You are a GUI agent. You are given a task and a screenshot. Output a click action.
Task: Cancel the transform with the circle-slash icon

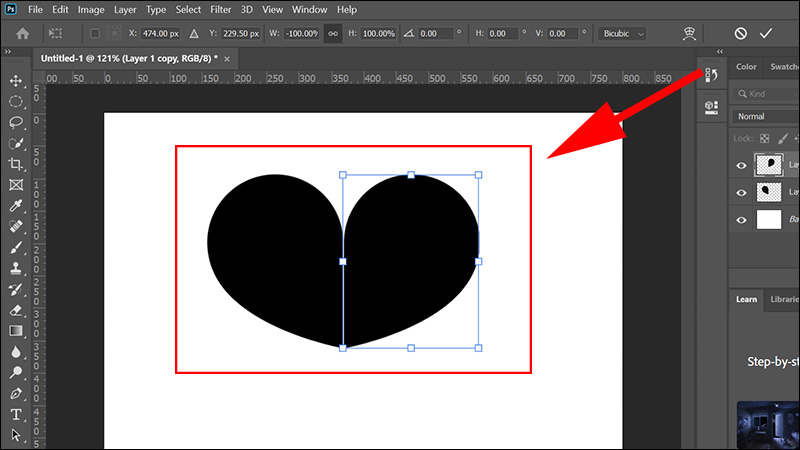click(740, 33)
